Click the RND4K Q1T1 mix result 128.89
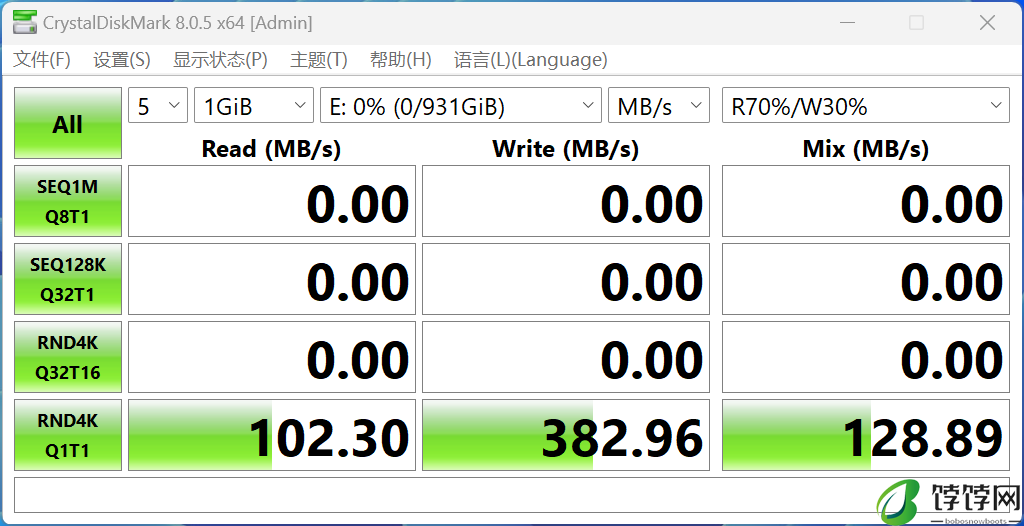This screenshot has width=1024, height=526. 866,435
